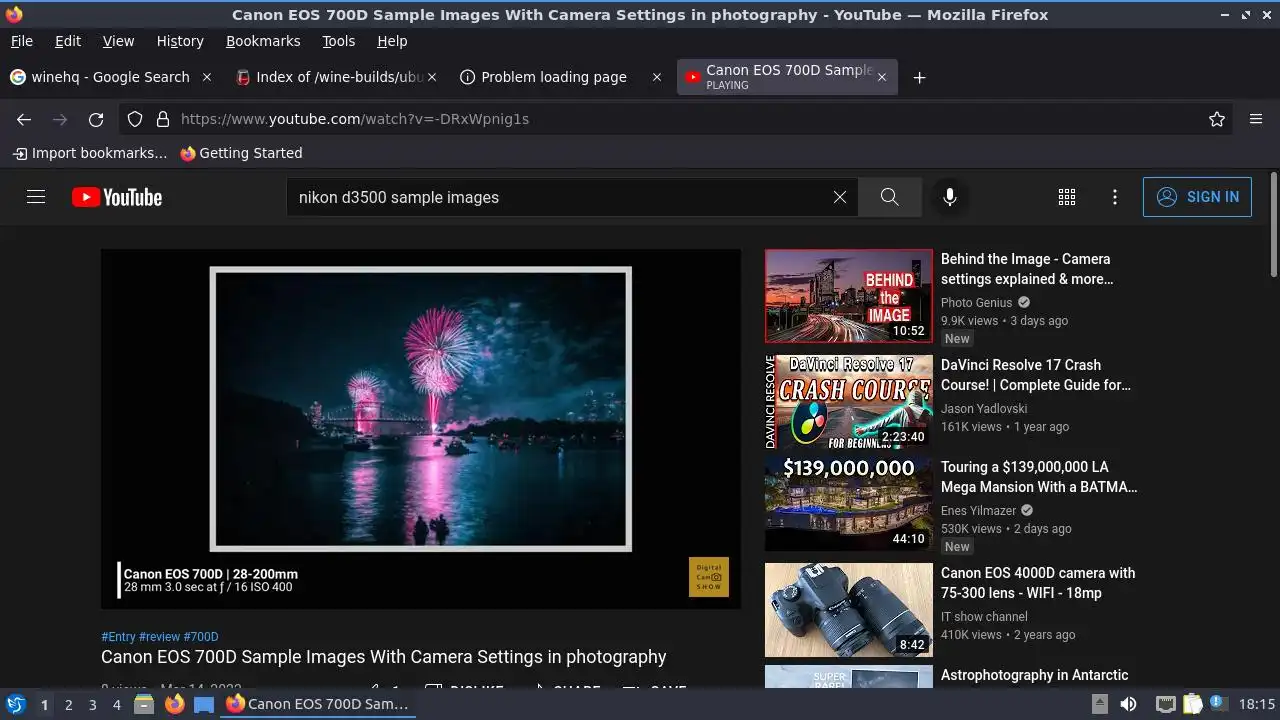Open the $139,000,000 mansion video thumbnail
Screen dimensions: 1280x720
pos(849,504)
